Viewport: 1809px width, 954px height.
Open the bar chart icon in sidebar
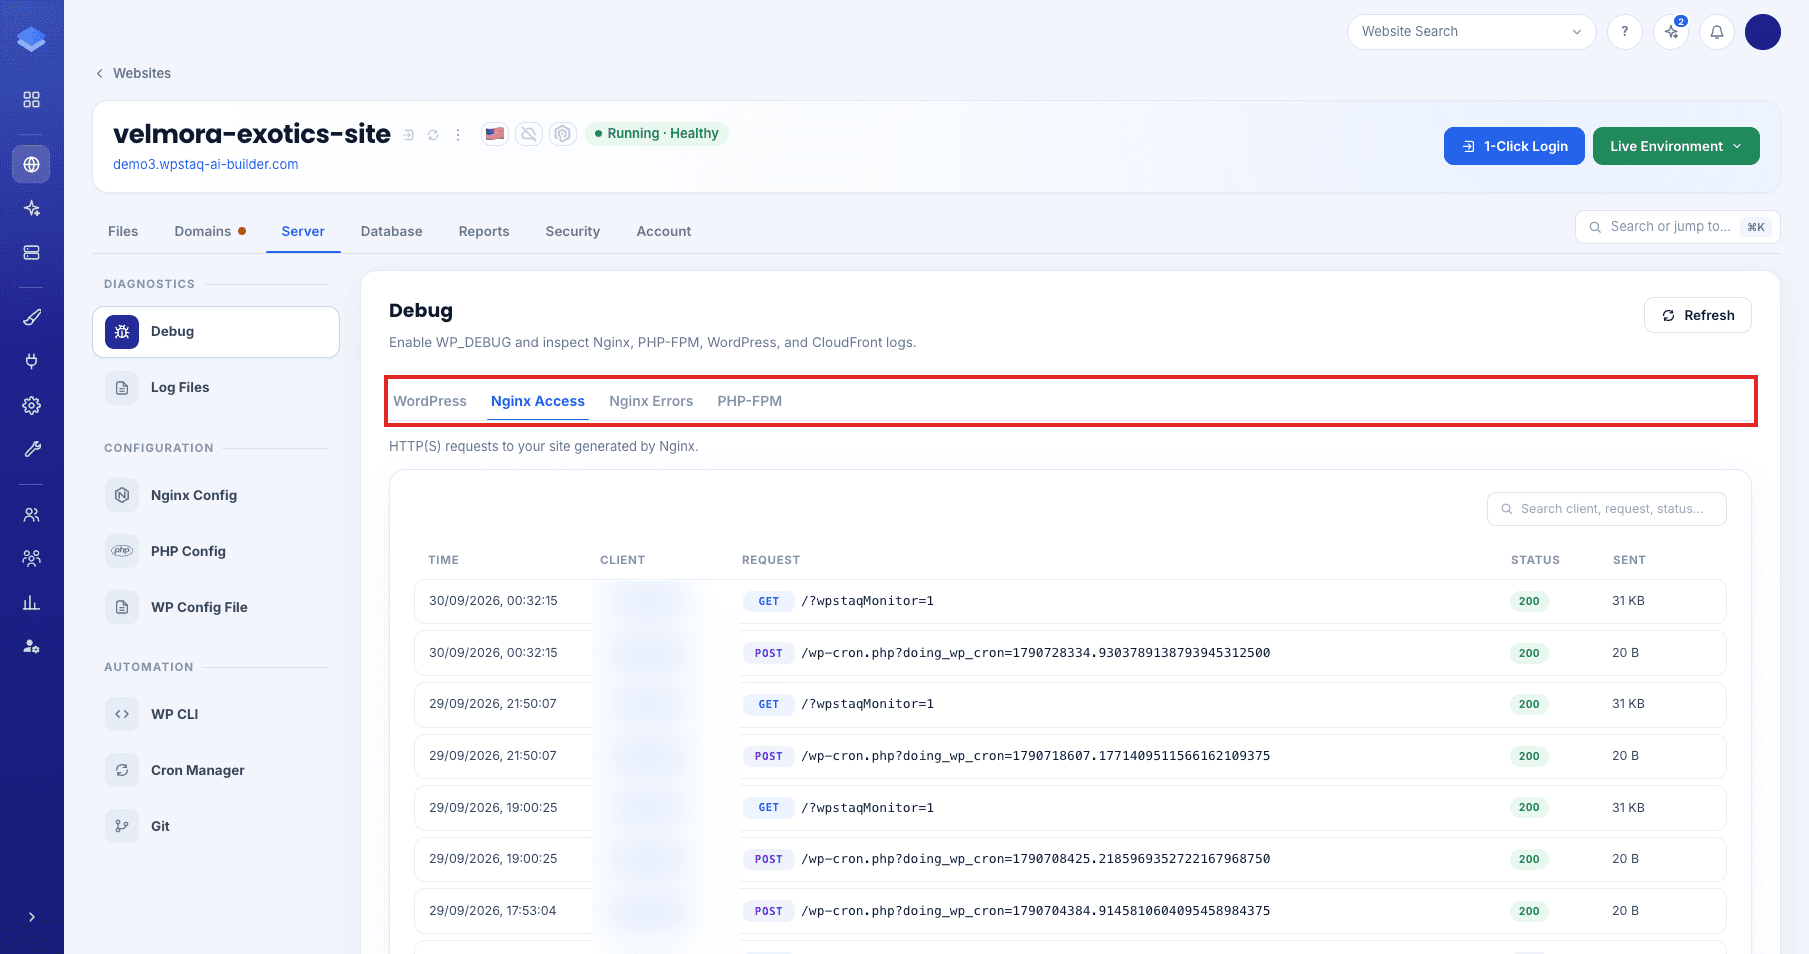(32, 602)
